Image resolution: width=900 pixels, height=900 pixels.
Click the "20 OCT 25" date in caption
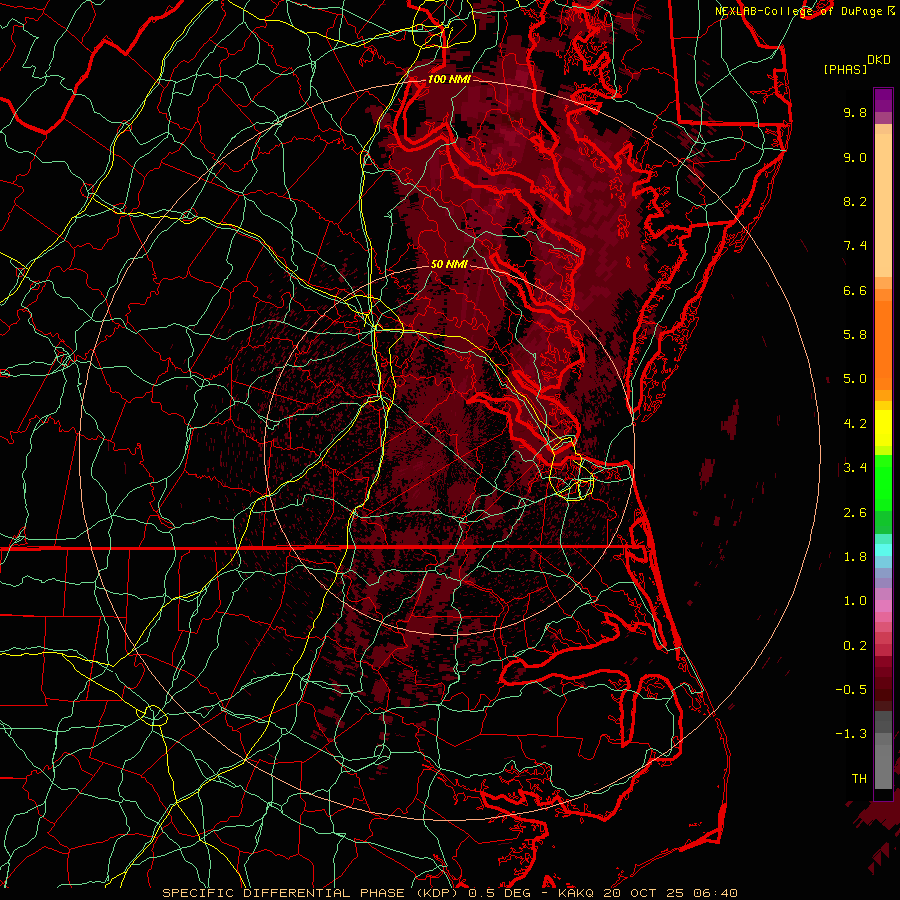(x=642, y=893)
